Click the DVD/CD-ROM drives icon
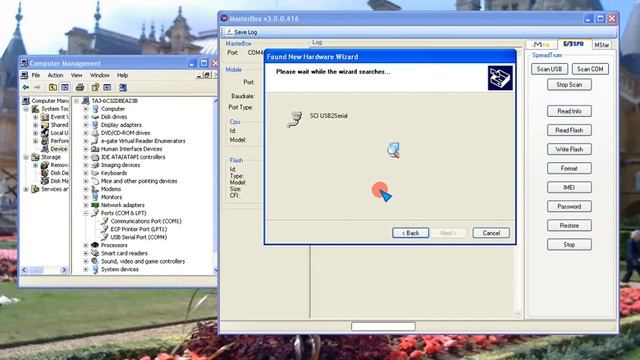The image size is (640, 360). pos(95,133)
